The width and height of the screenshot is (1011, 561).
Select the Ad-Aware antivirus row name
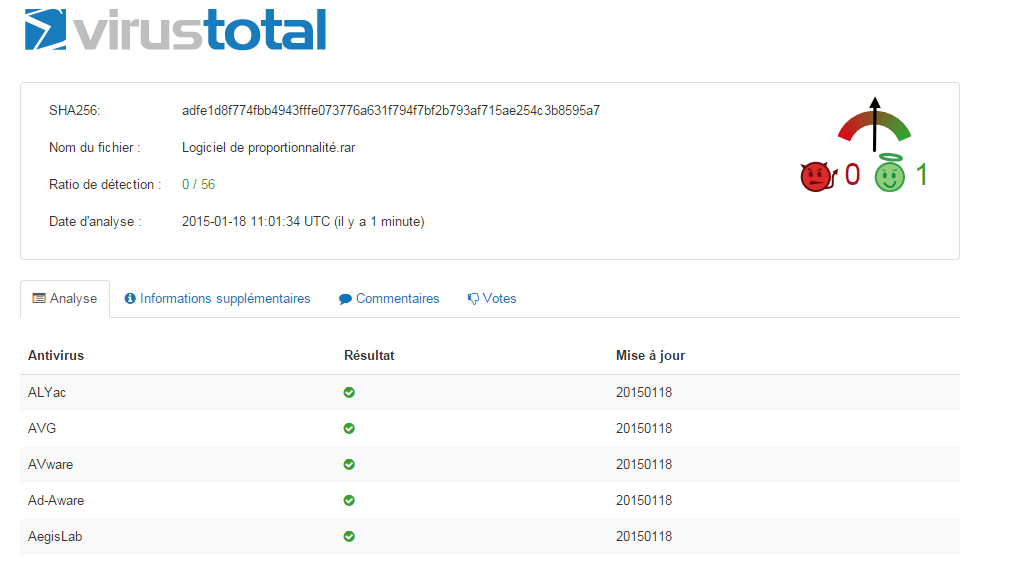(x=55, y=500)
